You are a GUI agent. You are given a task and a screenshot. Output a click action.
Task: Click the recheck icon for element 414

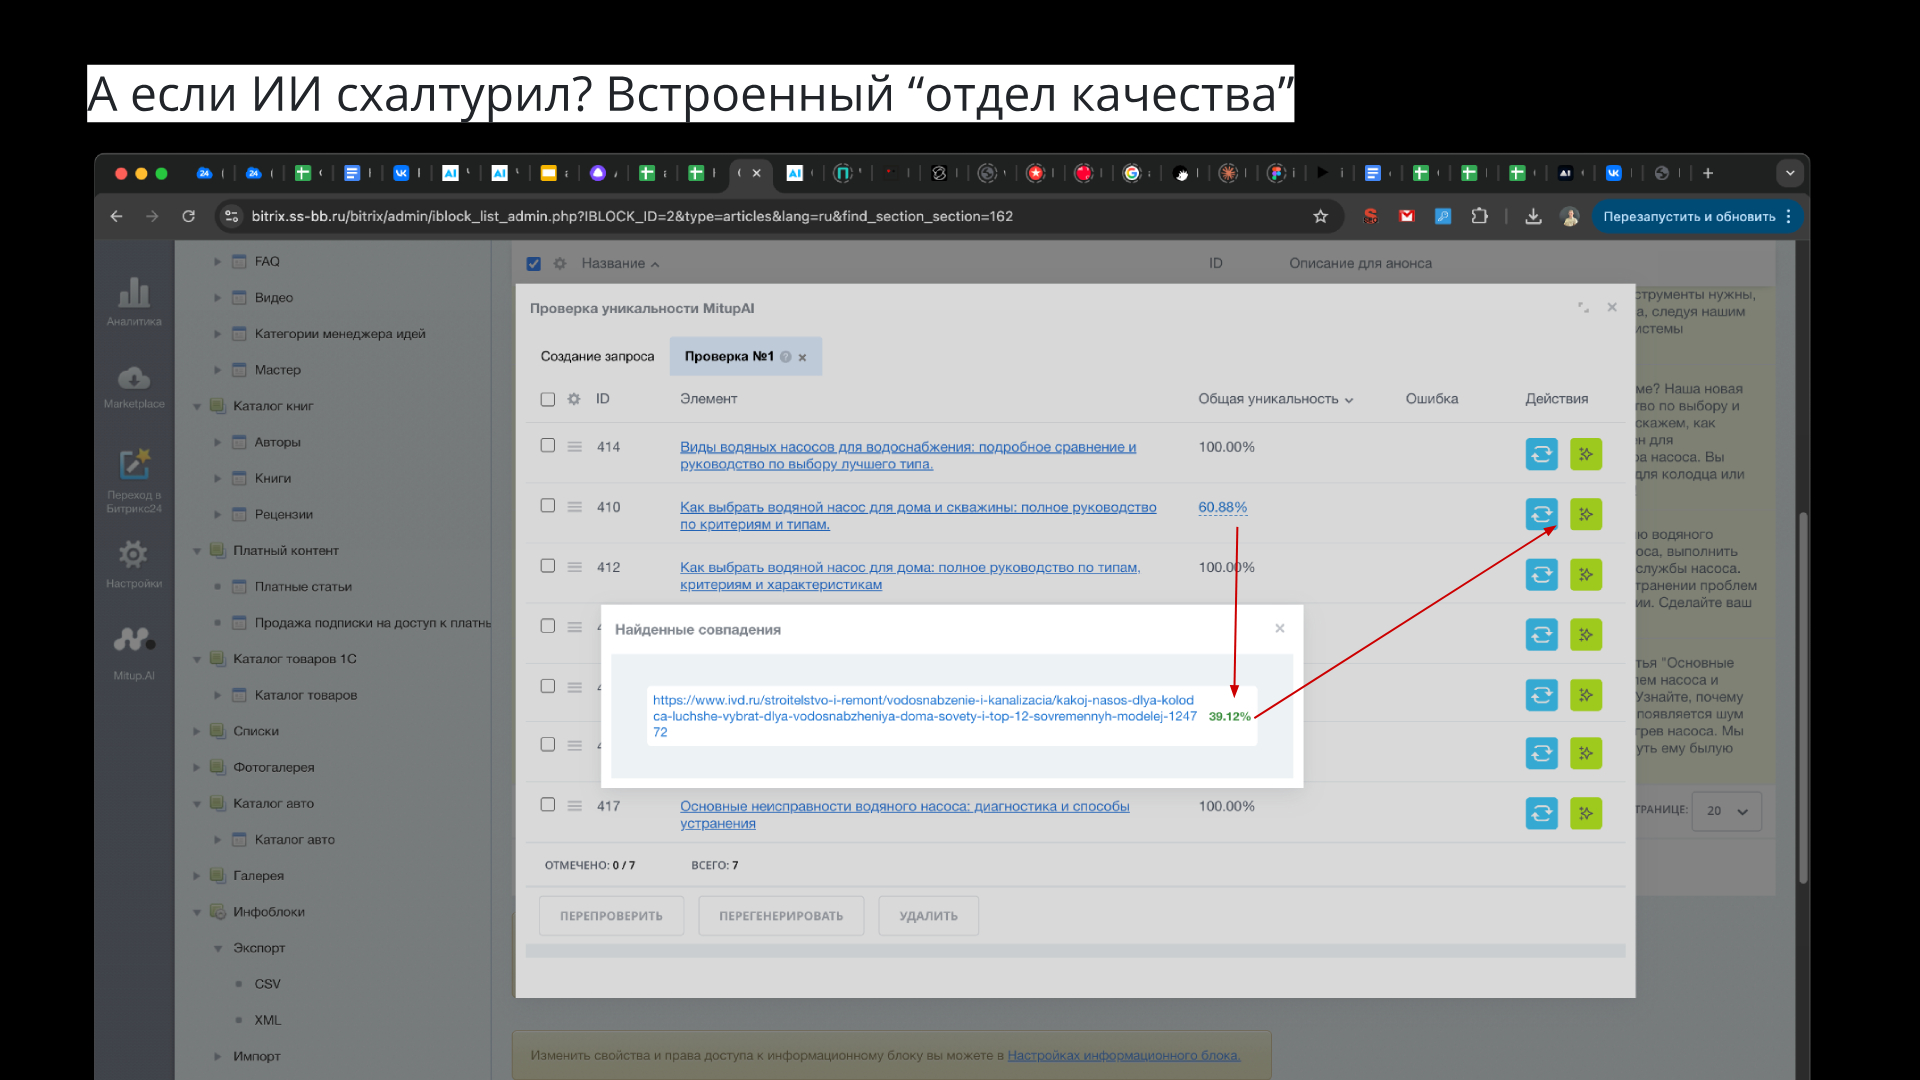coord(1541,453)
